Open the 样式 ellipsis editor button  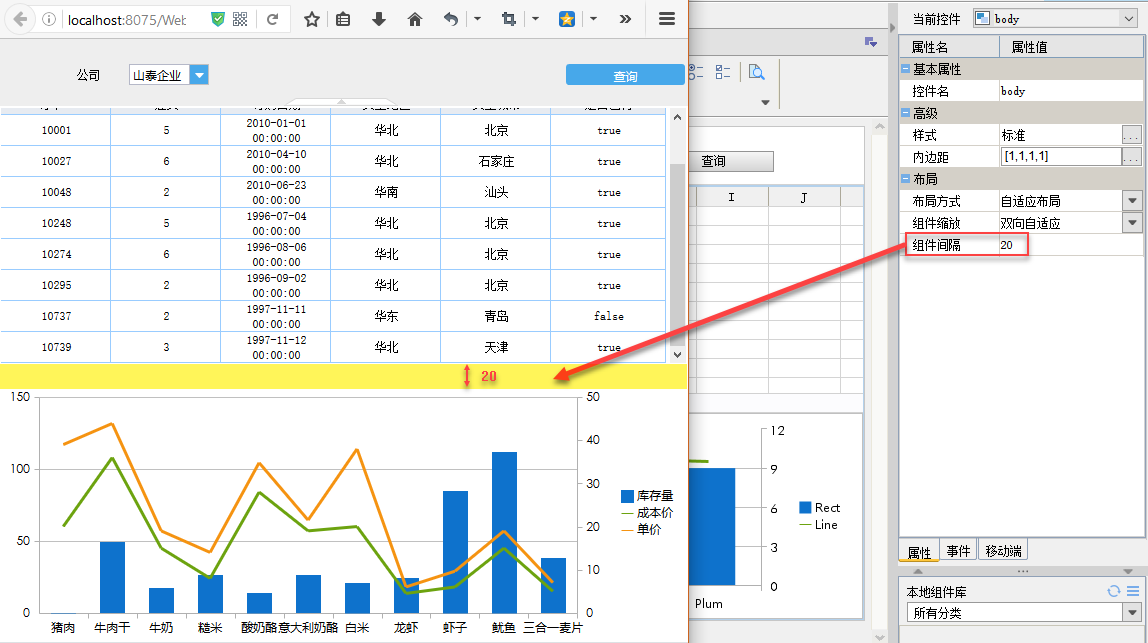[1131, 135]
